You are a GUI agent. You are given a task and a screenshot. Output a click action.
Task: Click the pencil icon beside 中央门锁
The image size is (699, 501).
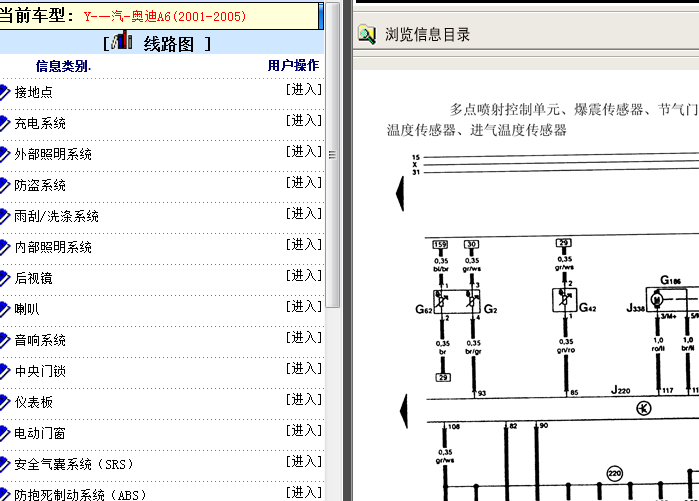click(4, 371)
